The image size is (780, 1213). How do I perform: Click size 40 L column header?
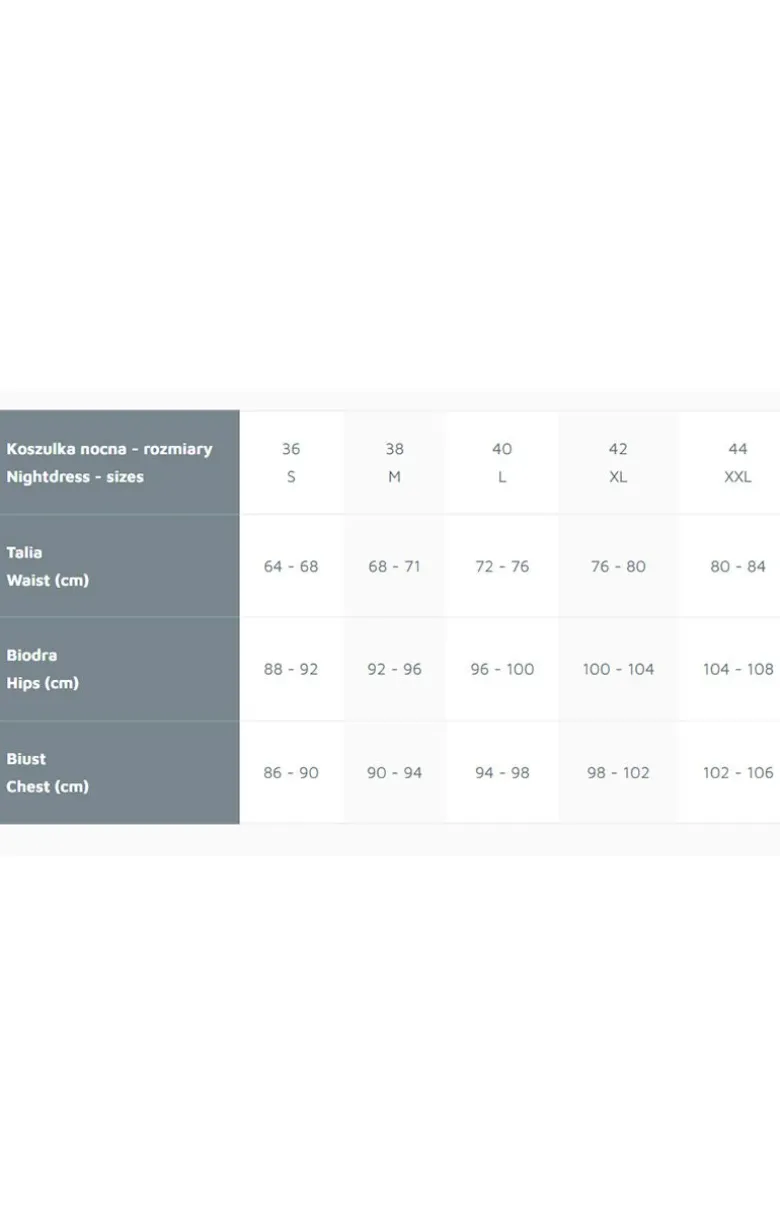[x=502, y=463]
